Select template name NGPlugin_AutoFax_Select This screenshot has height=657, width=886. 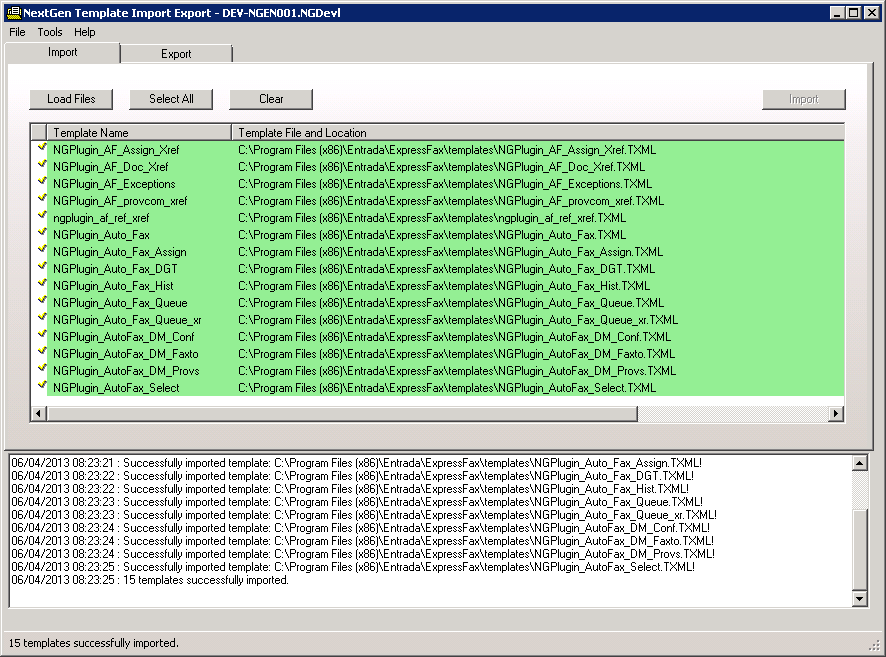tap(116, 387)
